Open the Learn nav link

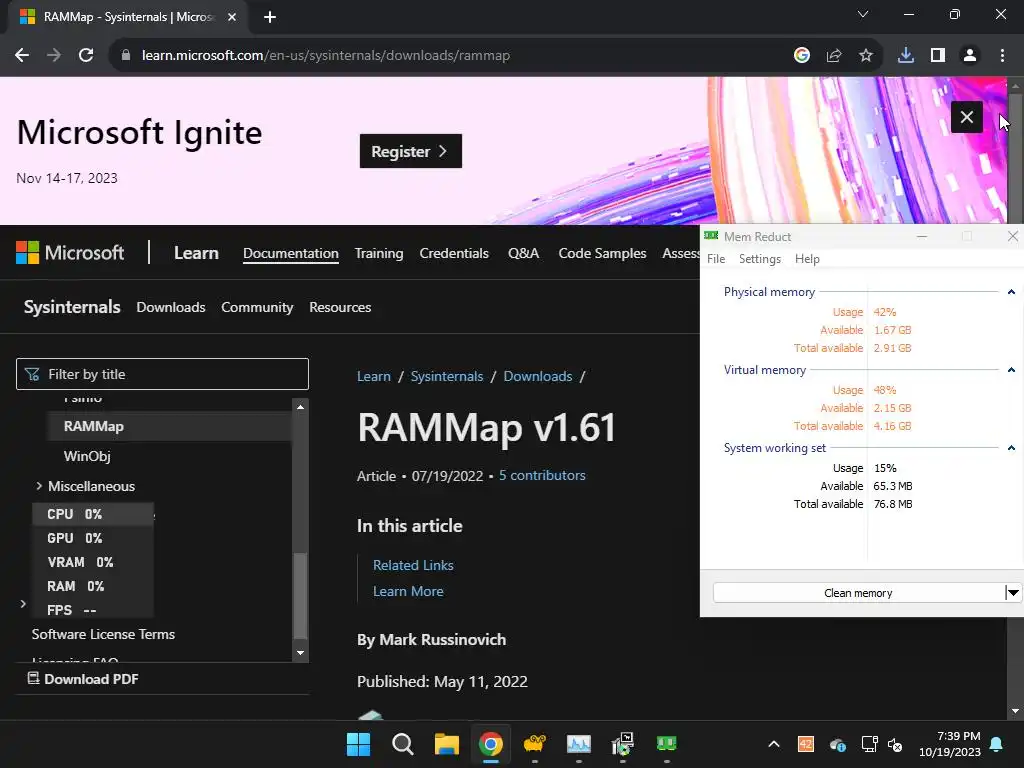point(196,253)
